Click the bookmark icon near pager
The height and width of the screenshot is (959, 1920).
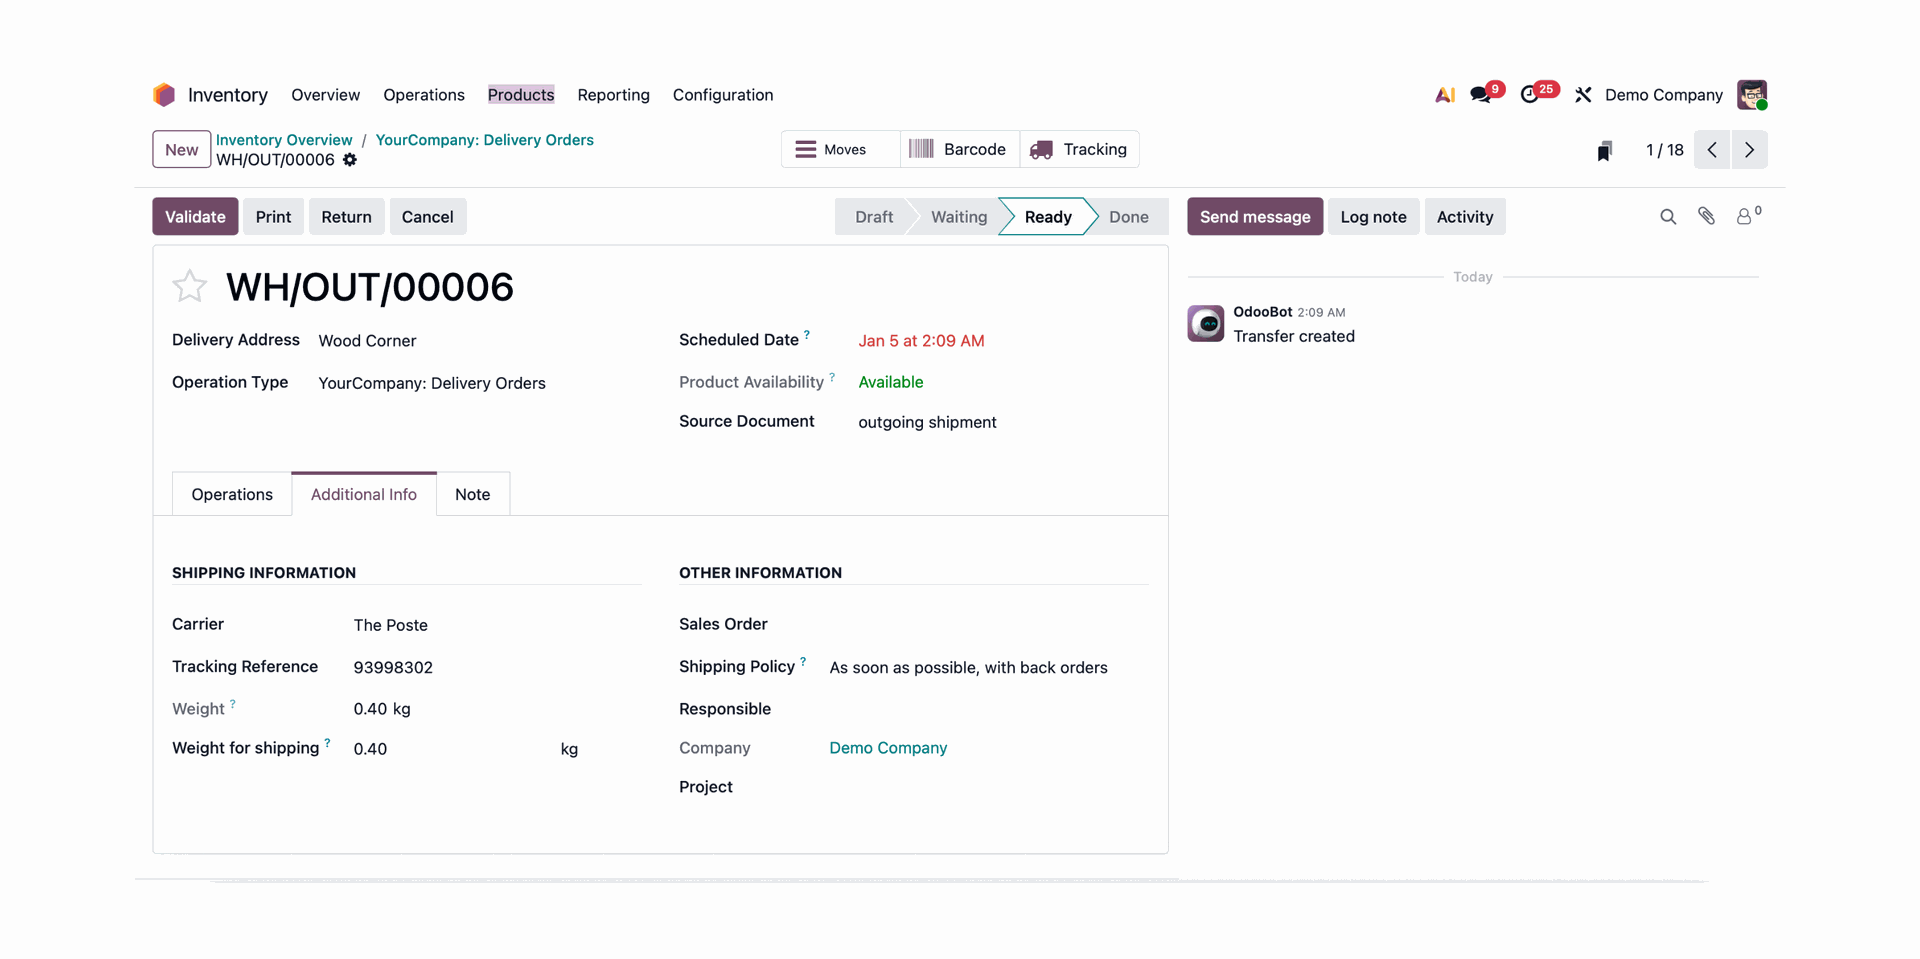pyautogui.click(x=1604, y=151)
